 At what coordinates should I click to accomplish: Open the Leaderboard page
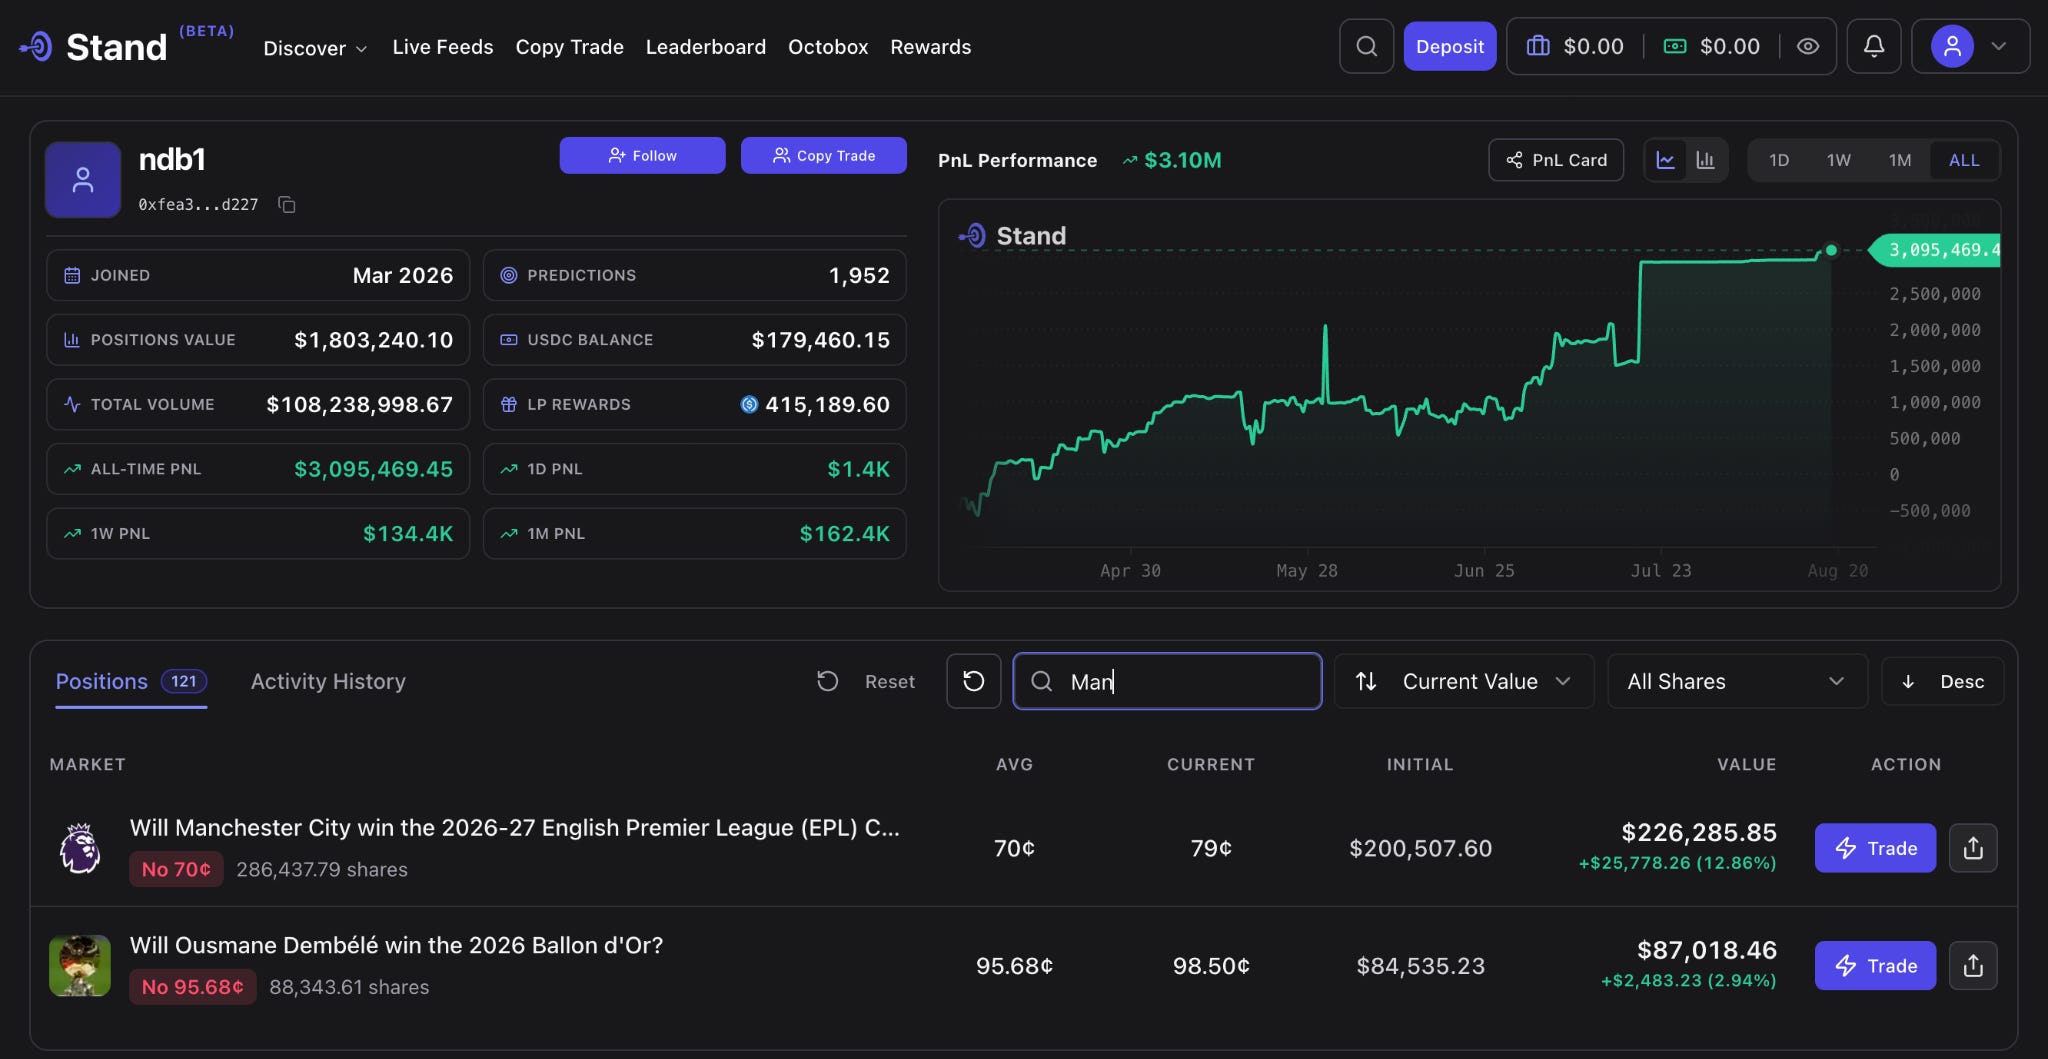[706, 47]
